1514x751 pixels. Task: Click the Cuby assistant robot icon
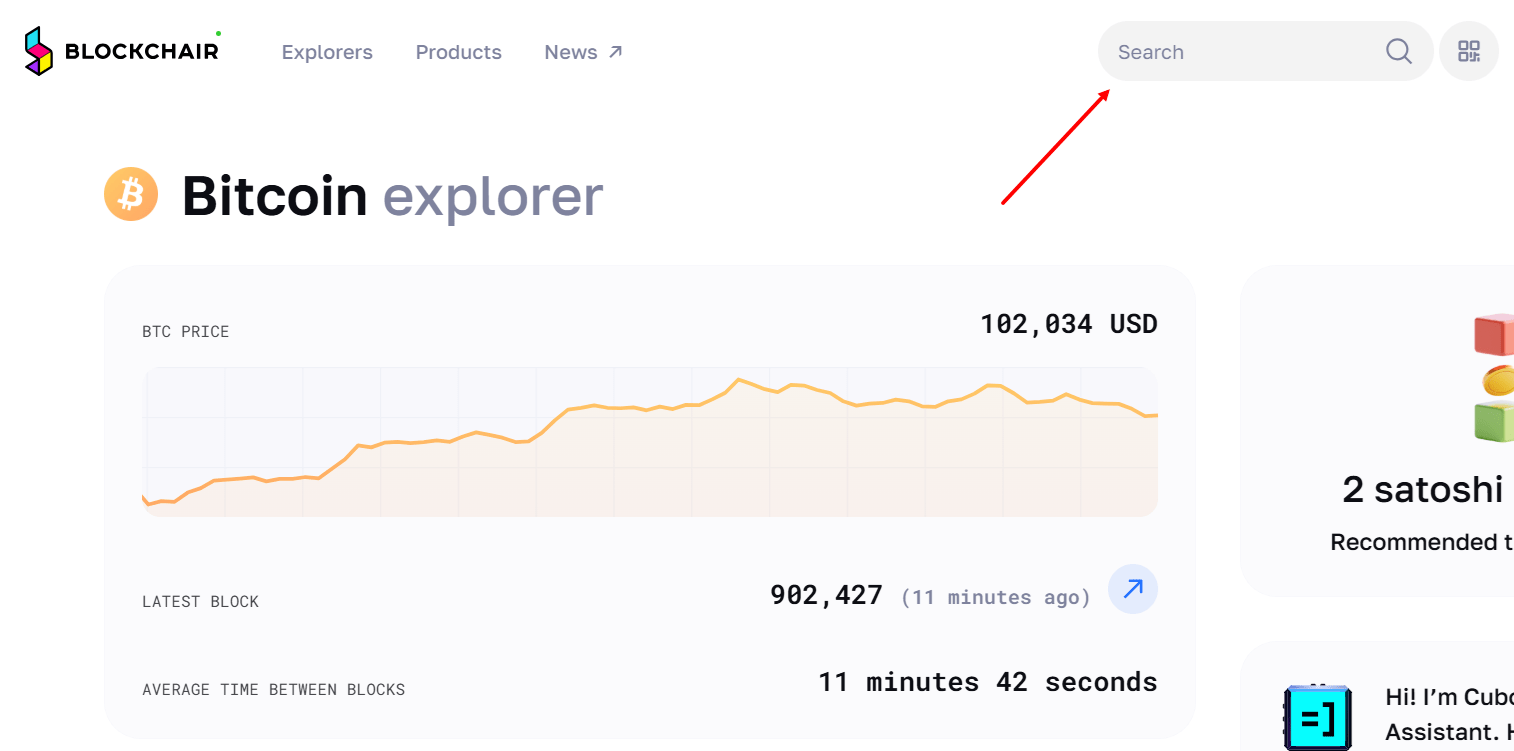1317,717
